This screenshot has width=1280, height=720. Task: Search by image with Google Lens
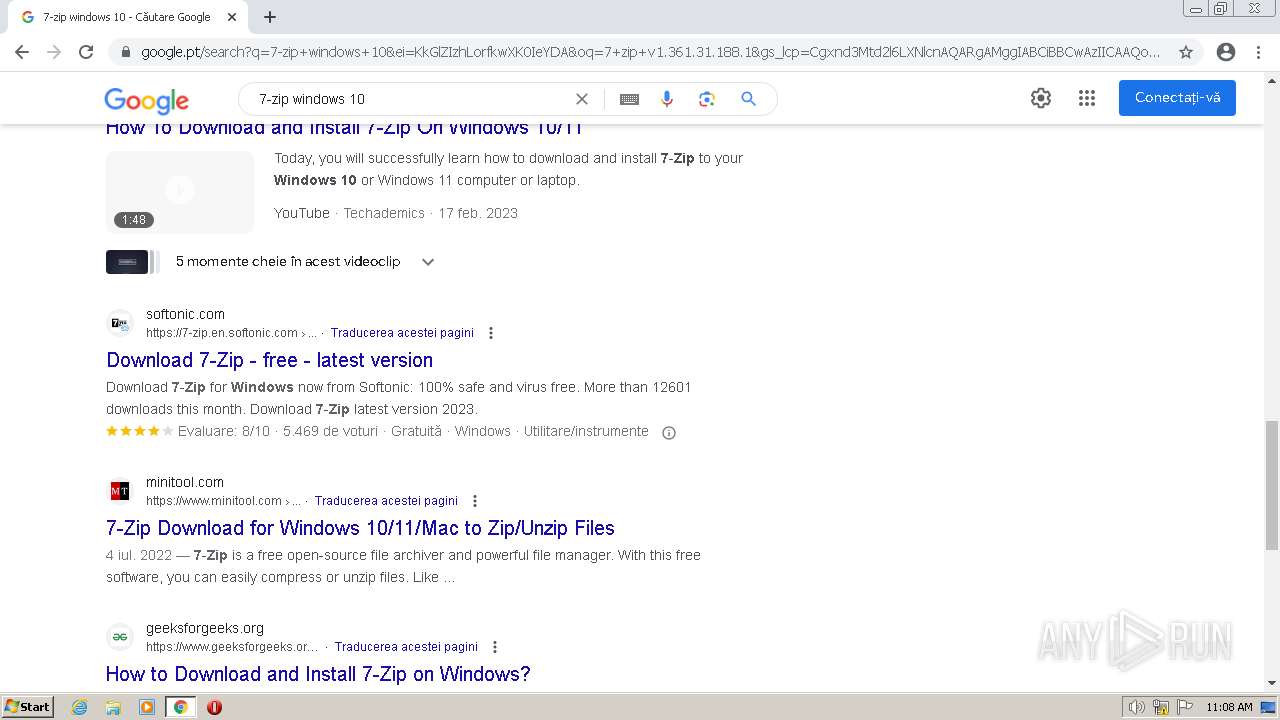707,99
